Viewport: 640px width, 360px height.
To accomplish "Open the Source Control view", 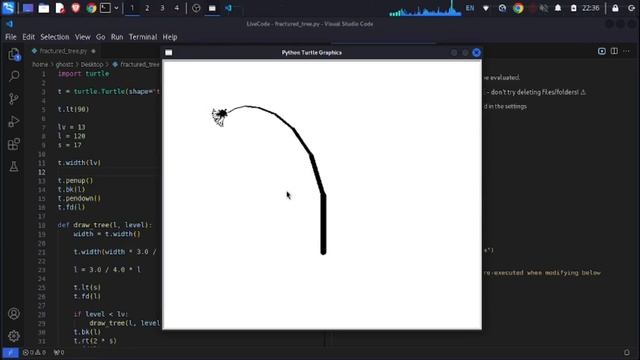I will 14,99.
